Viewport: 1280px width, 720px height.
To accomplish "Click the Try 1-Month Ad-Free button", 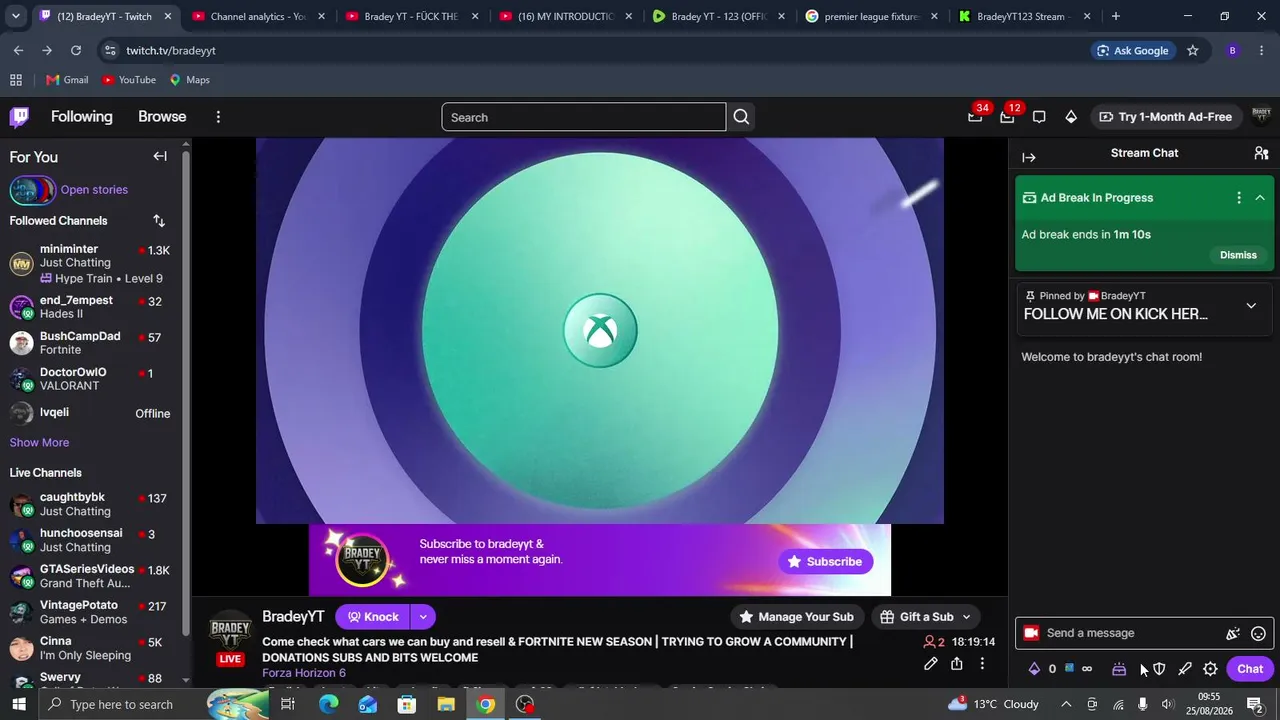I will tap(1165, 117).
